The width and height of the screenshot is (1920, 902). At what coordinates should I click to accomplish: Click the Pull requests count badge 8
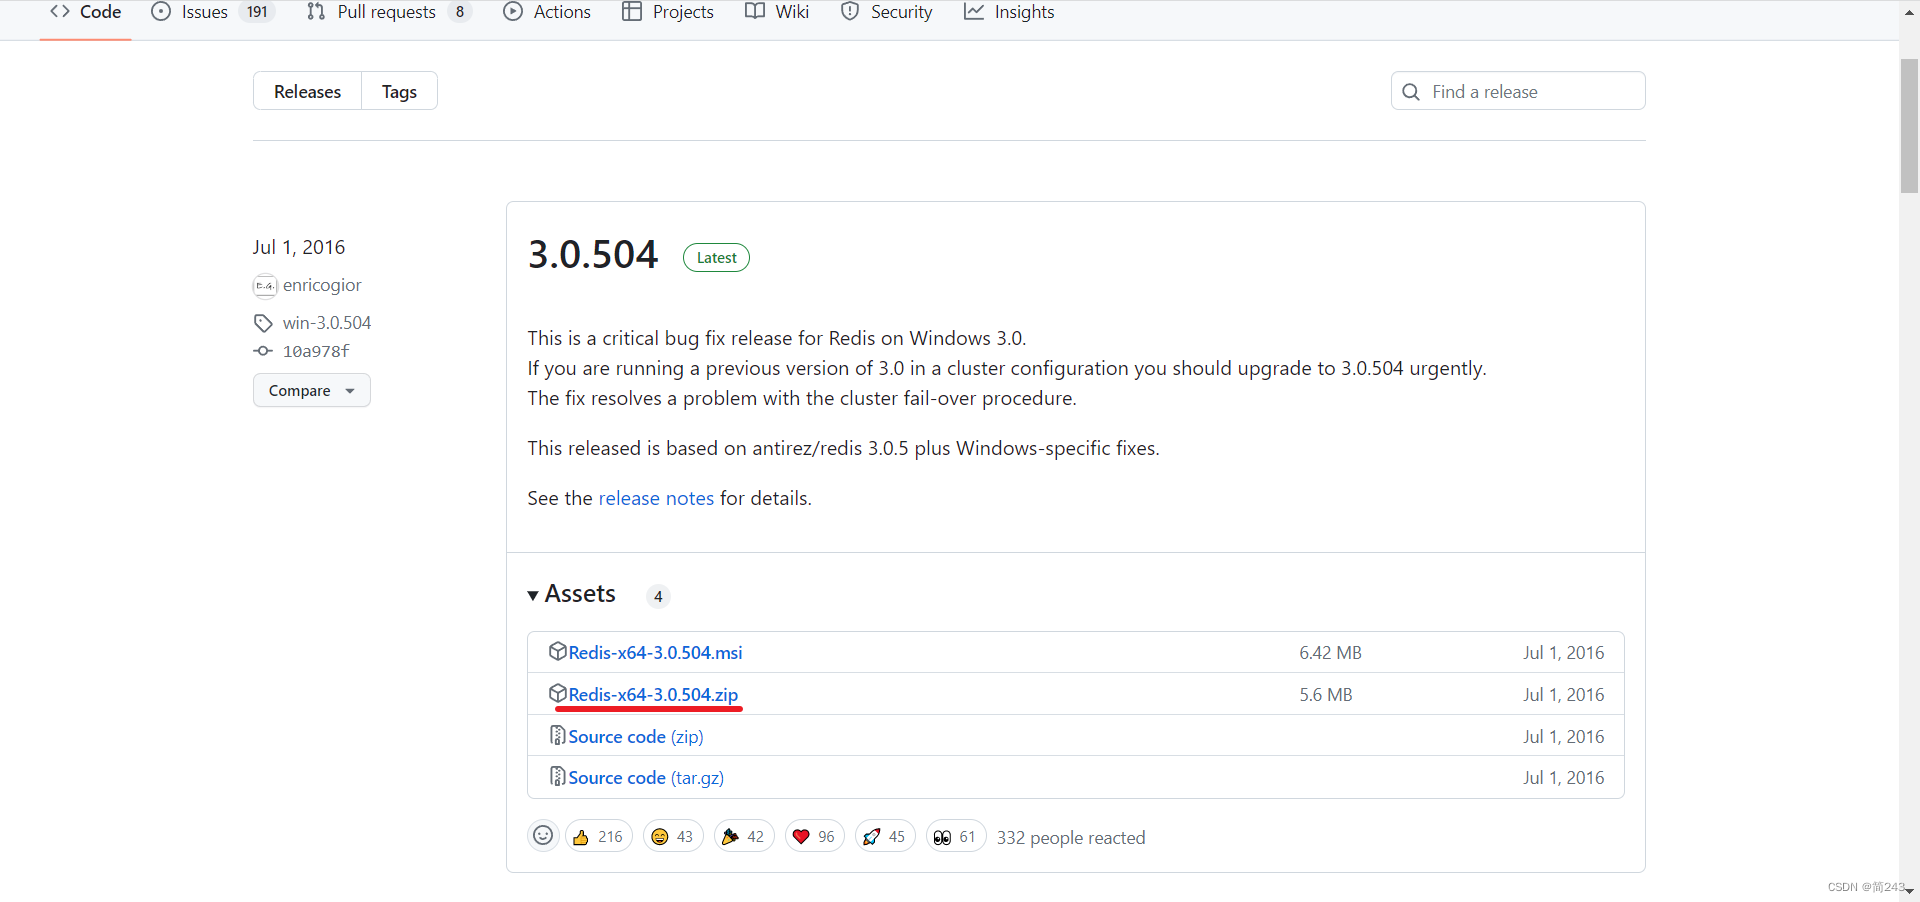[460, 12]
